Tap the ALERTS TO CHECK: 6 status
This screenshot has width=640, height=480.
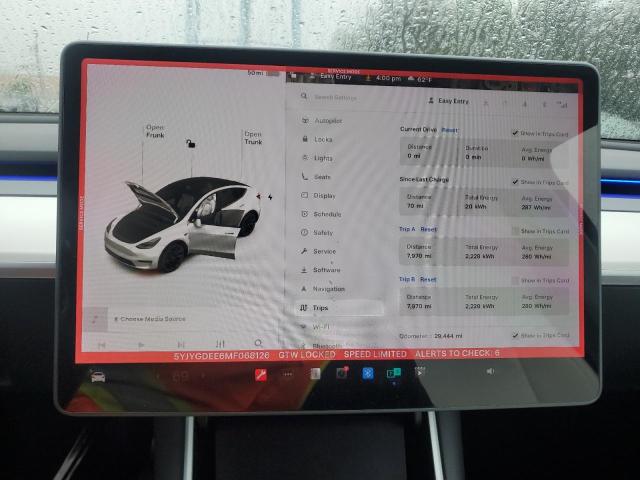click(x=457, y=353)
